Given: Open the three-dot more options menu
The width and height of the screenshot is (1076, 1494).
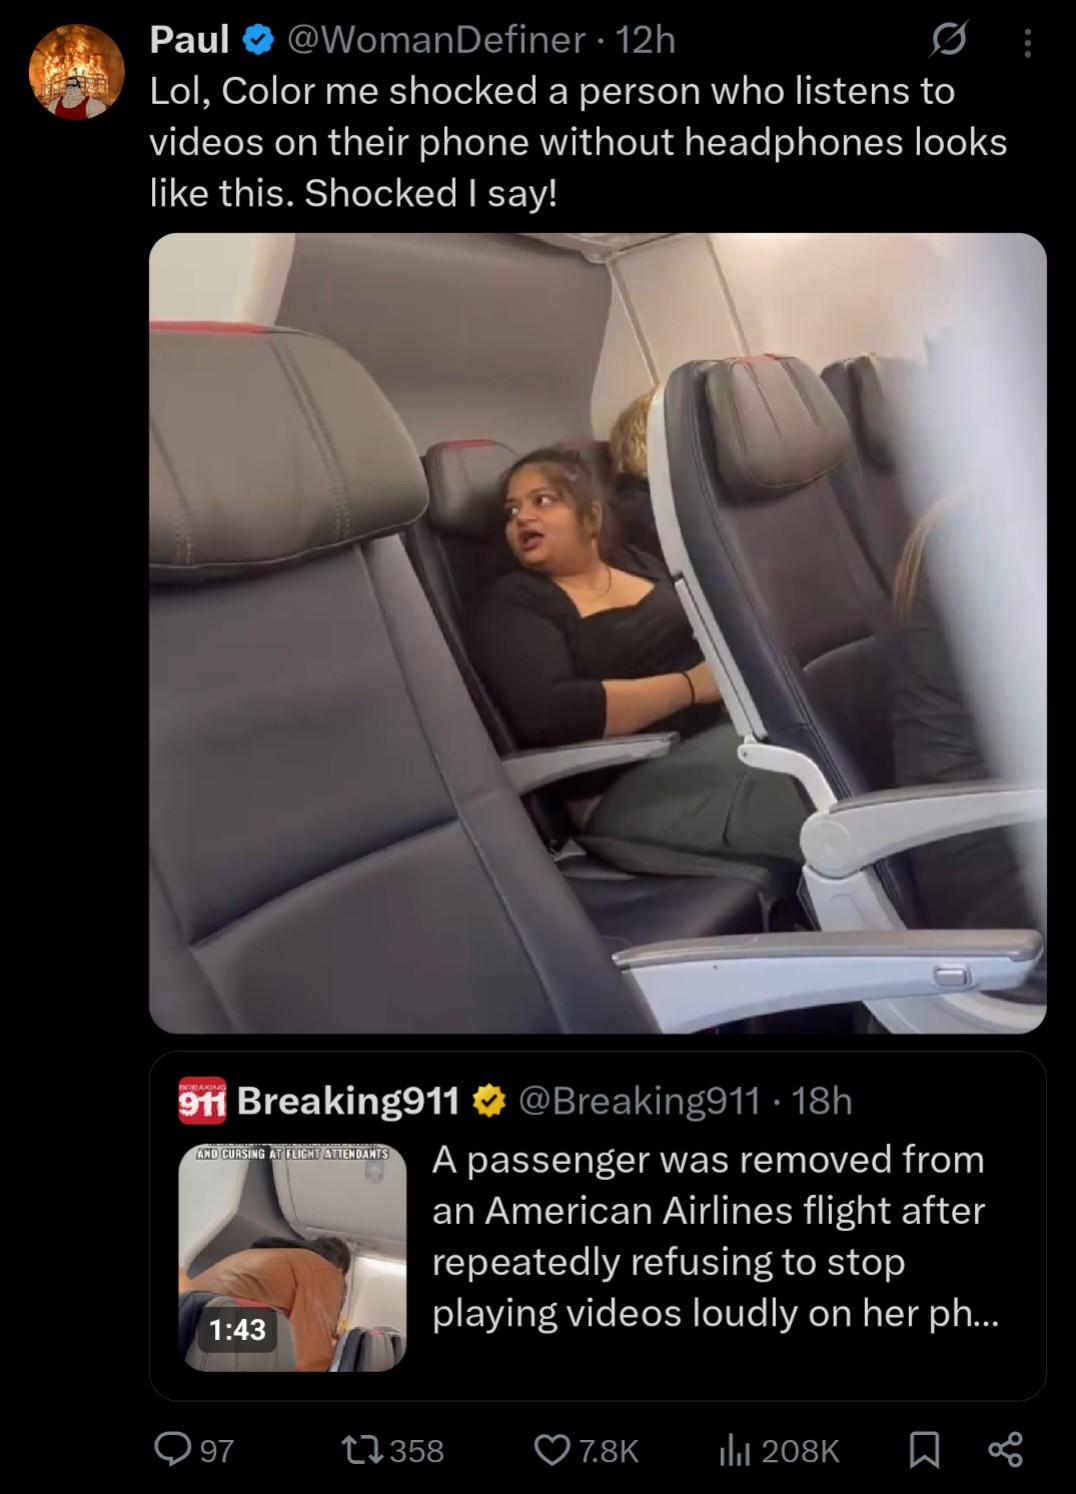Looking at the screenshot, I should [x=1028, y=42].
